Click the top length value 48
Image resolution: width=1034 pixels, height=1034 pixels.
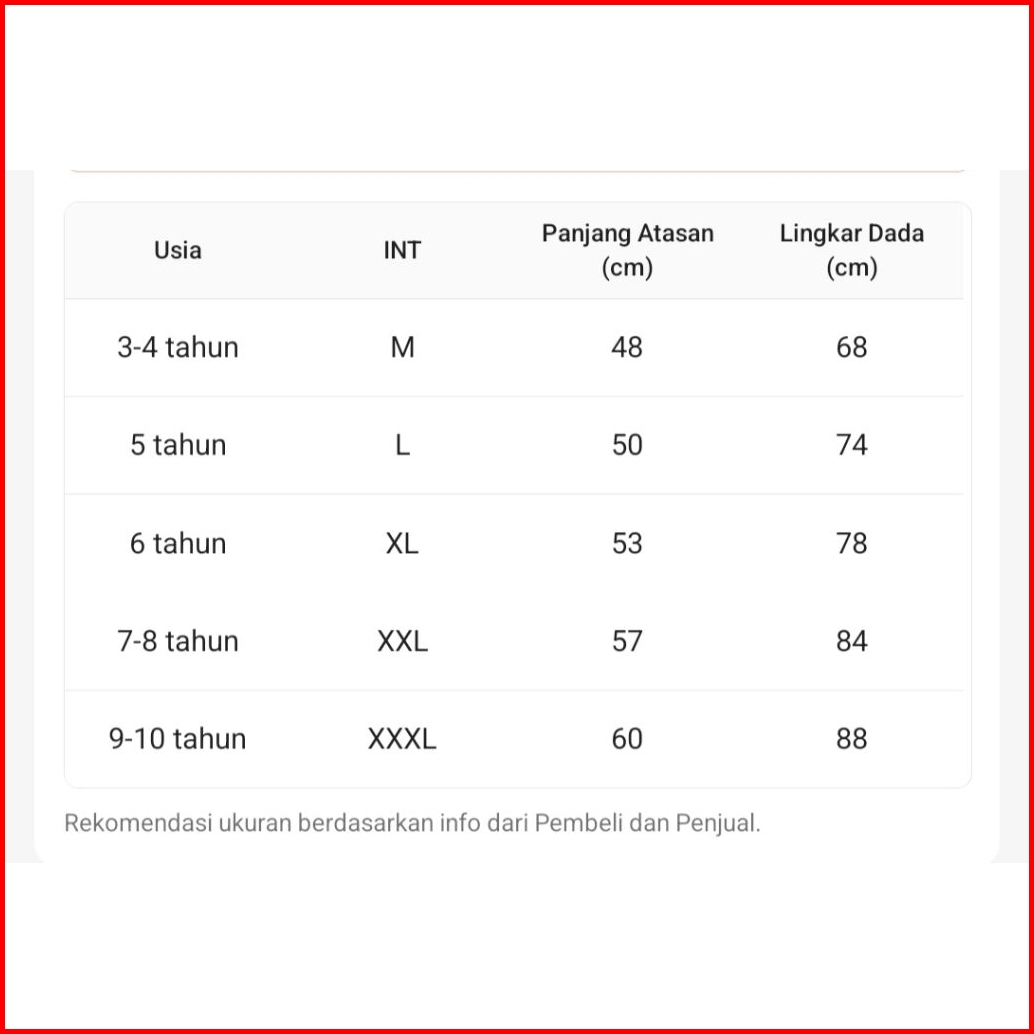tap(627, 347)
